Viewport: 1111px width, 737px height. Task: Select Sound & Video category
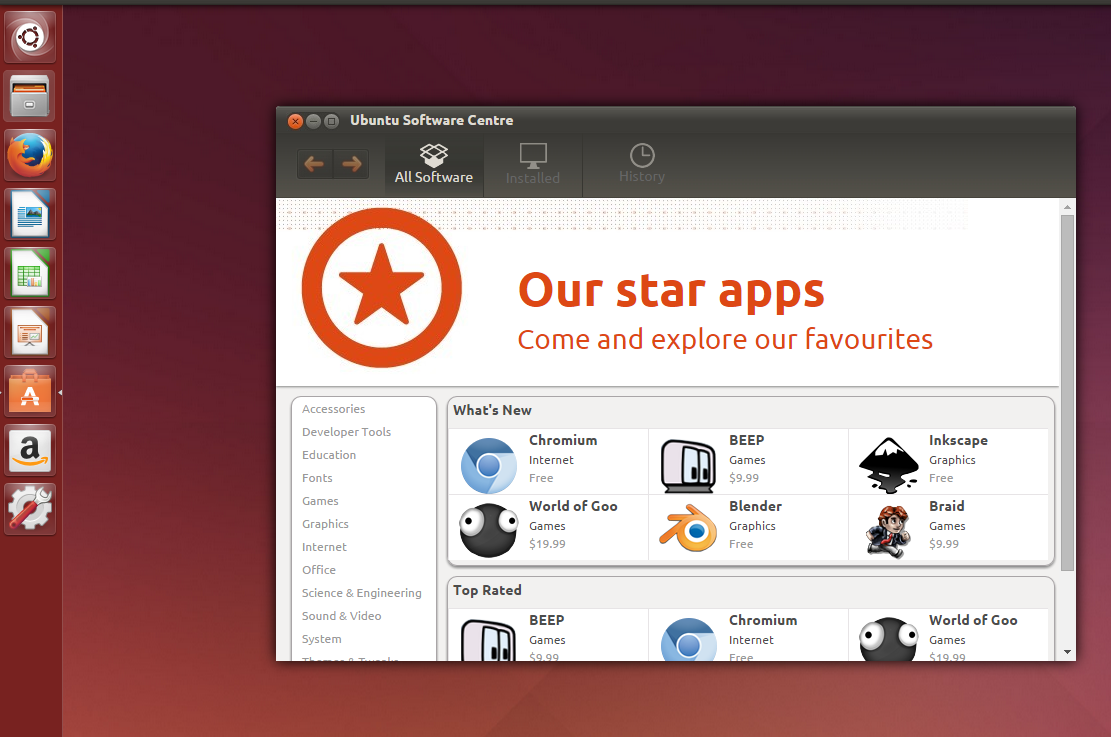(x=342, y=616)
